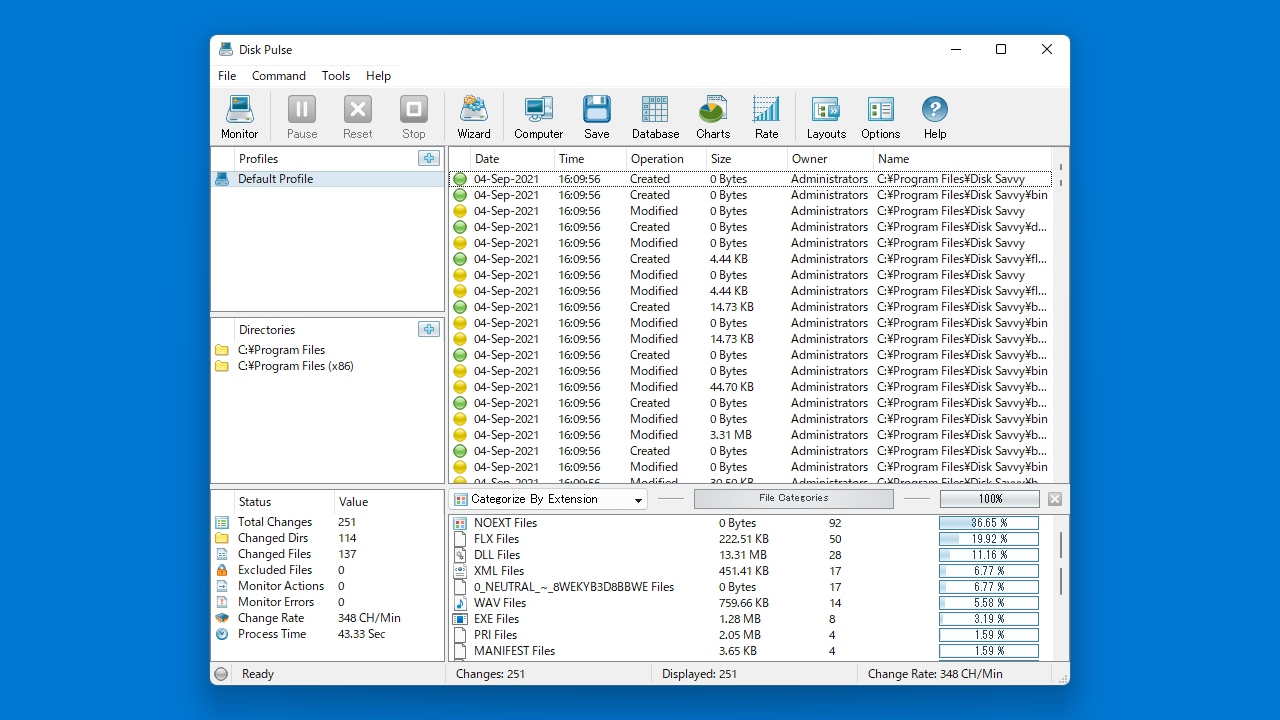
Task: Click the 11.16 % progress bar
Action: tap(989, 555)
